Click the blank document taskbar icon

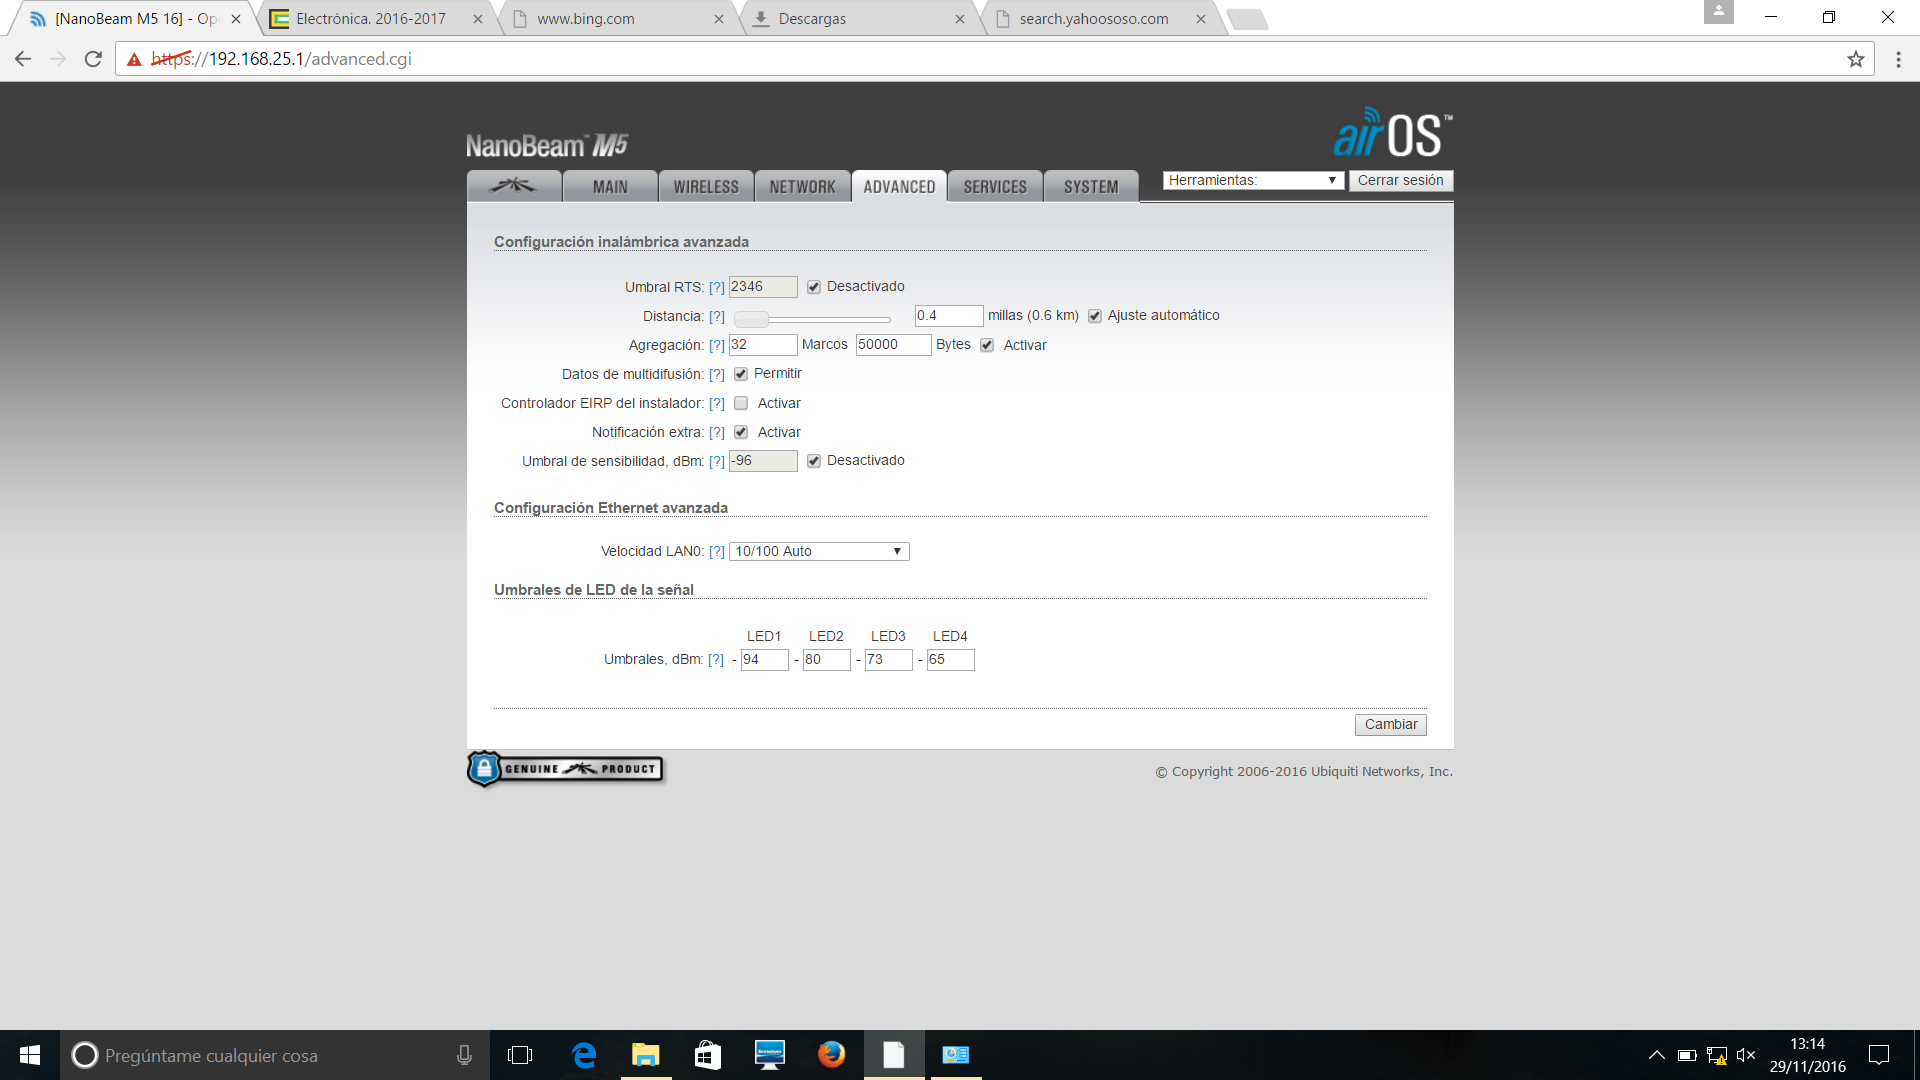coord(894,1055)
